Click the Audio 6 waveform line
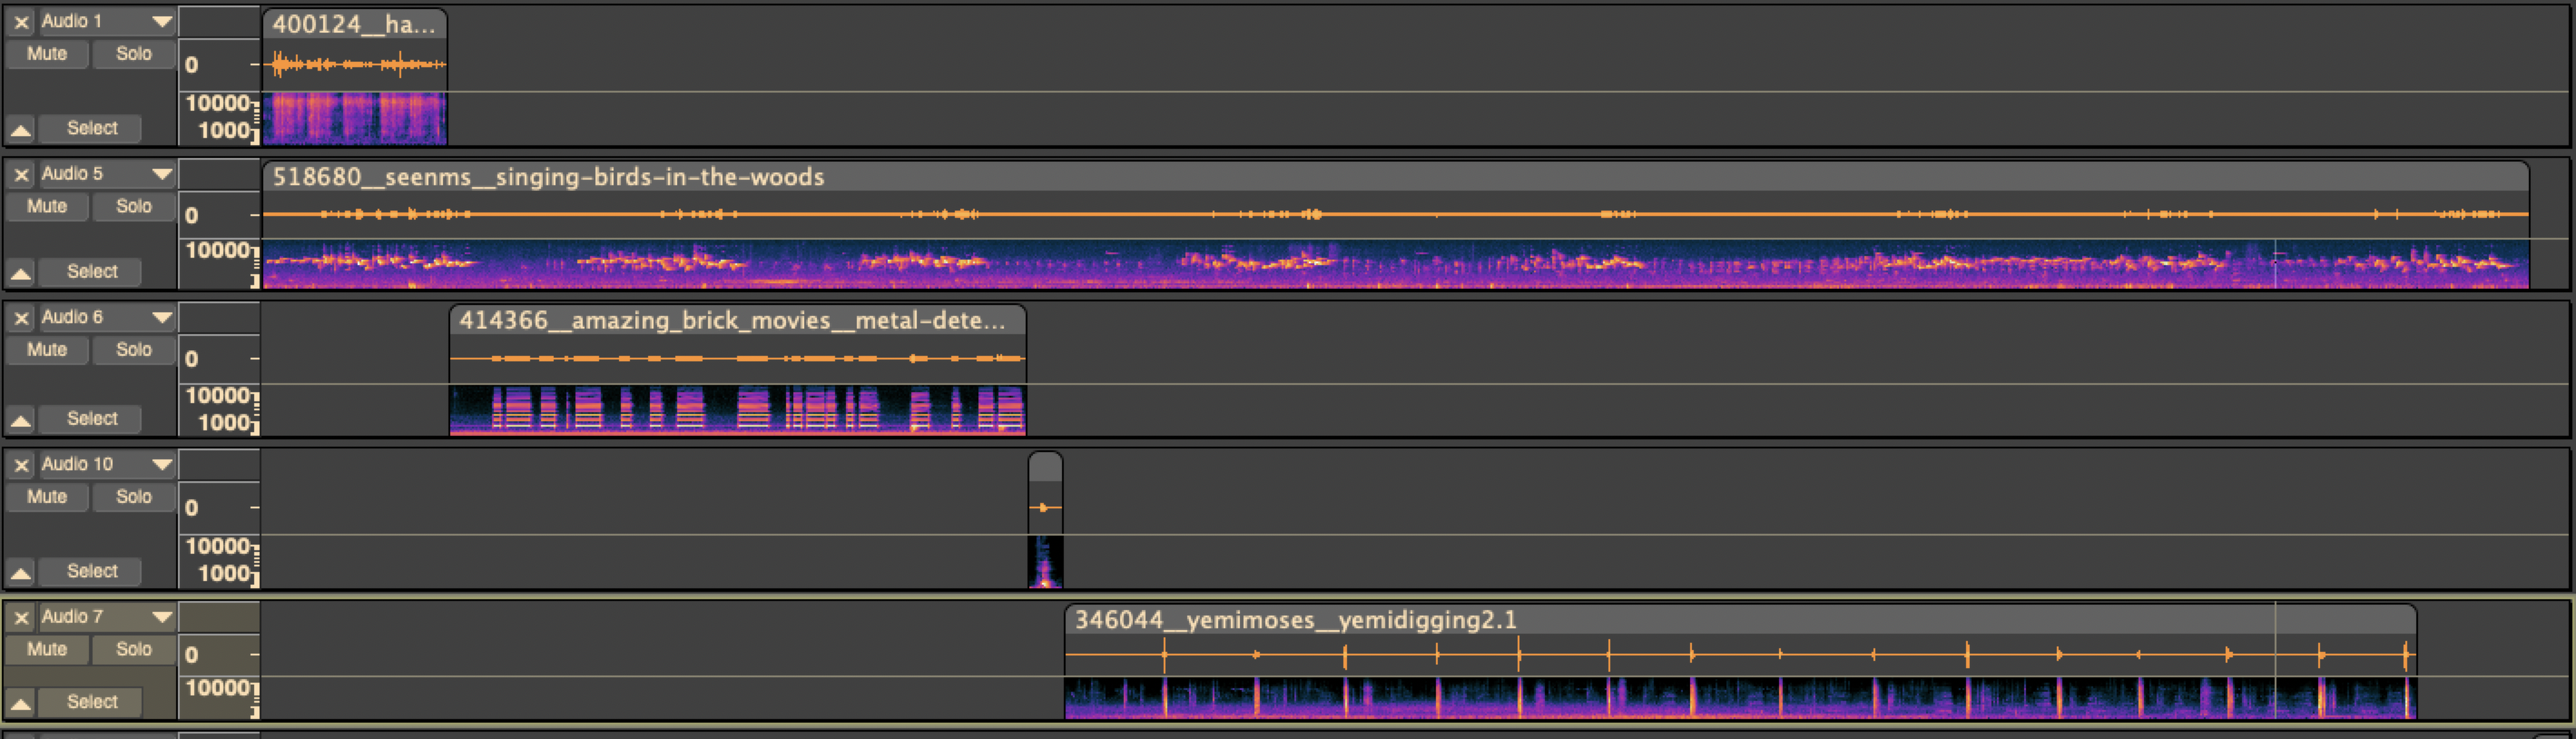Viewport: 2576px width, 739px height. (738, 358)
